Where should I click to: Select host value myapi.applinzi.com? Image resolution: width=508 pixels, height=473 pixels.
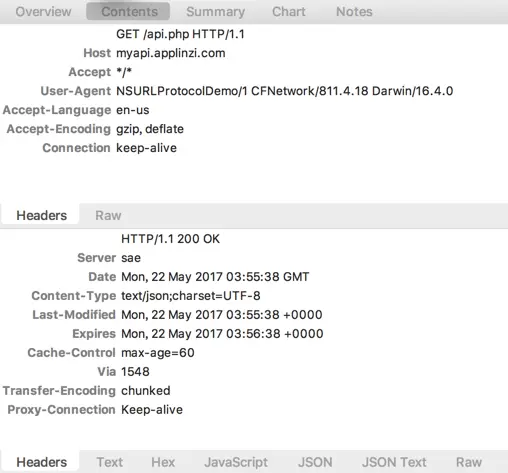coord(171,53)
